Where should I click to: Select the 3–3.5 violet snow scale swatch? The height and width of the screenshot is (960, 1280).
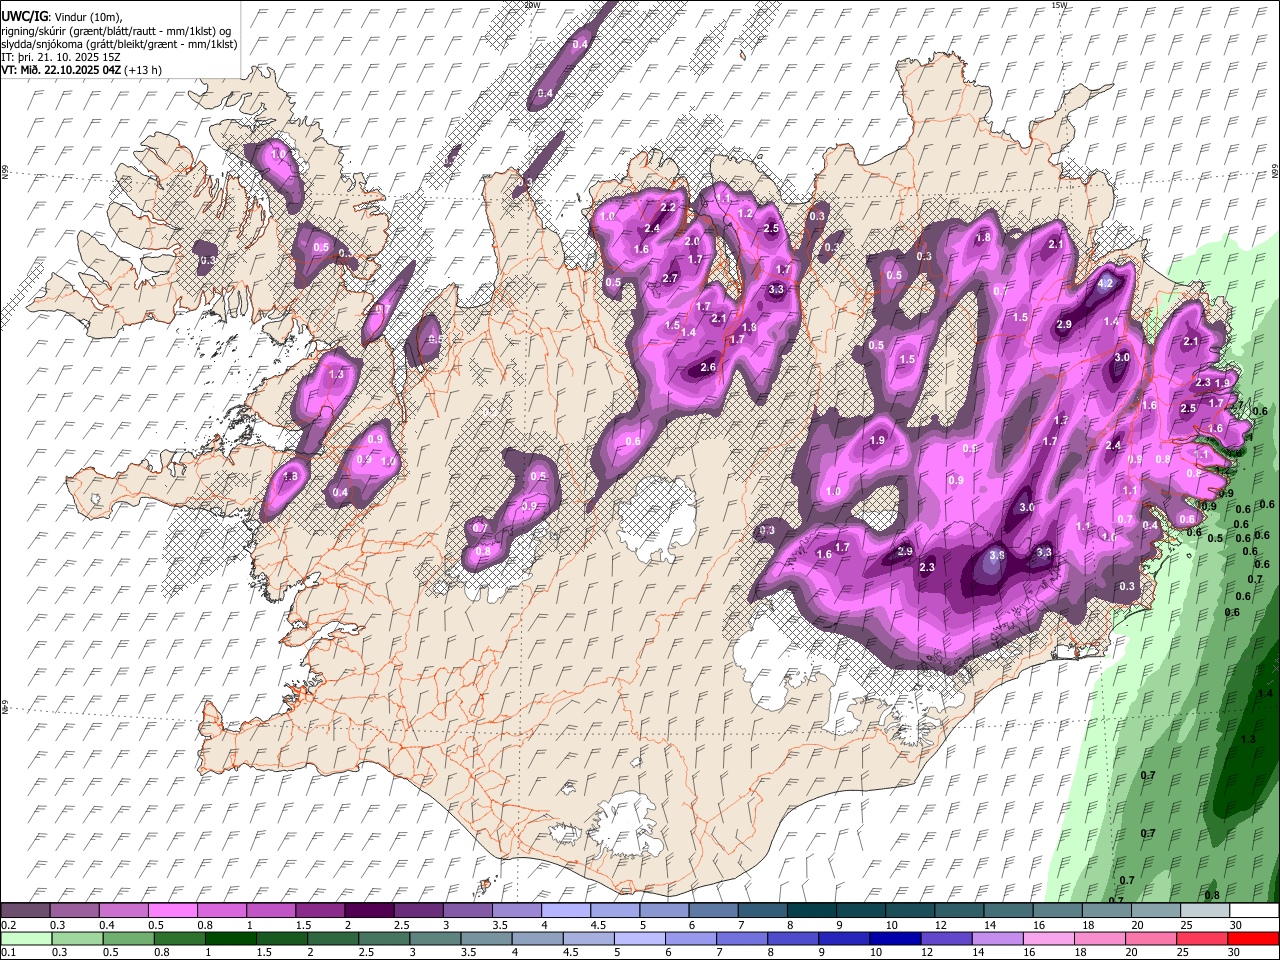pyautogui.click(x=467, y=911)
